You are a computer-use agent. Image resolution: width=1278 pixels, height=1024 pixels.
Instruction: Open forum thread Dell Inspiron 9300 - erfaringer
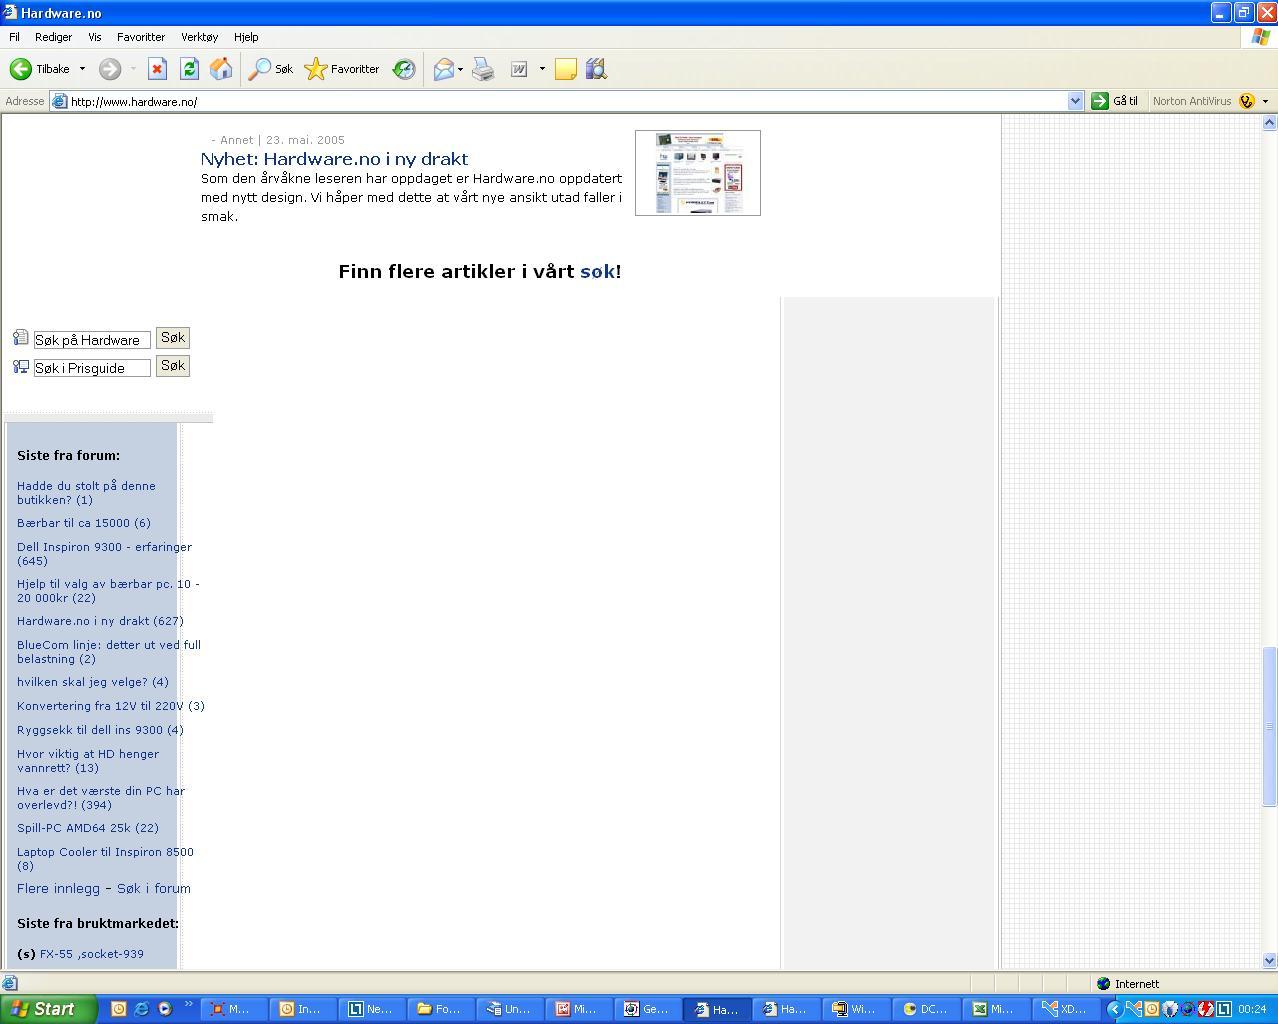click(104, 554)
